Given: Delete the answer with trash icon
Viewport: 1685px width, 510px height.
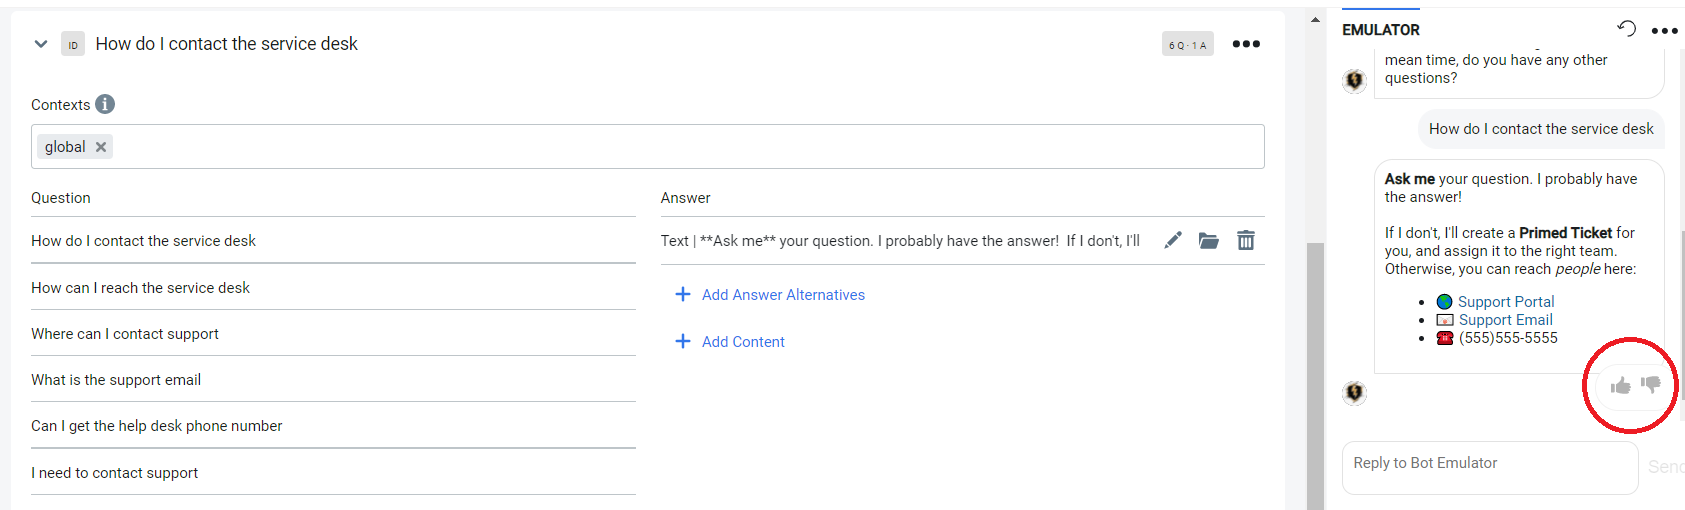Looking at the screenshot, I should (1245, 240).
